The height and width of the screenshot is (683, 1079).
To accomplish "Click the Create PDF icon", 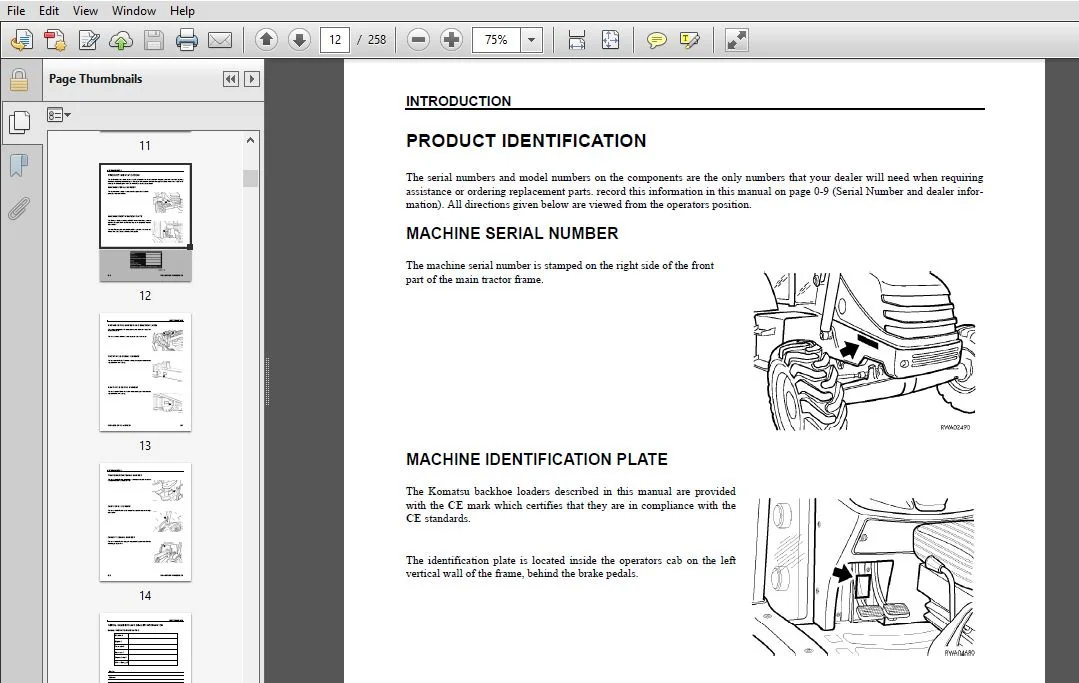I will click(55, 40).
